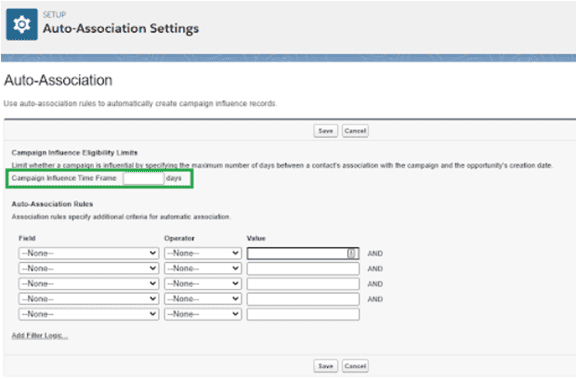Click the Campaign Influence Eligibility Limits heading
Viewport: 576px width, 379px height.
pyautogui.click(x=75, y=153)
